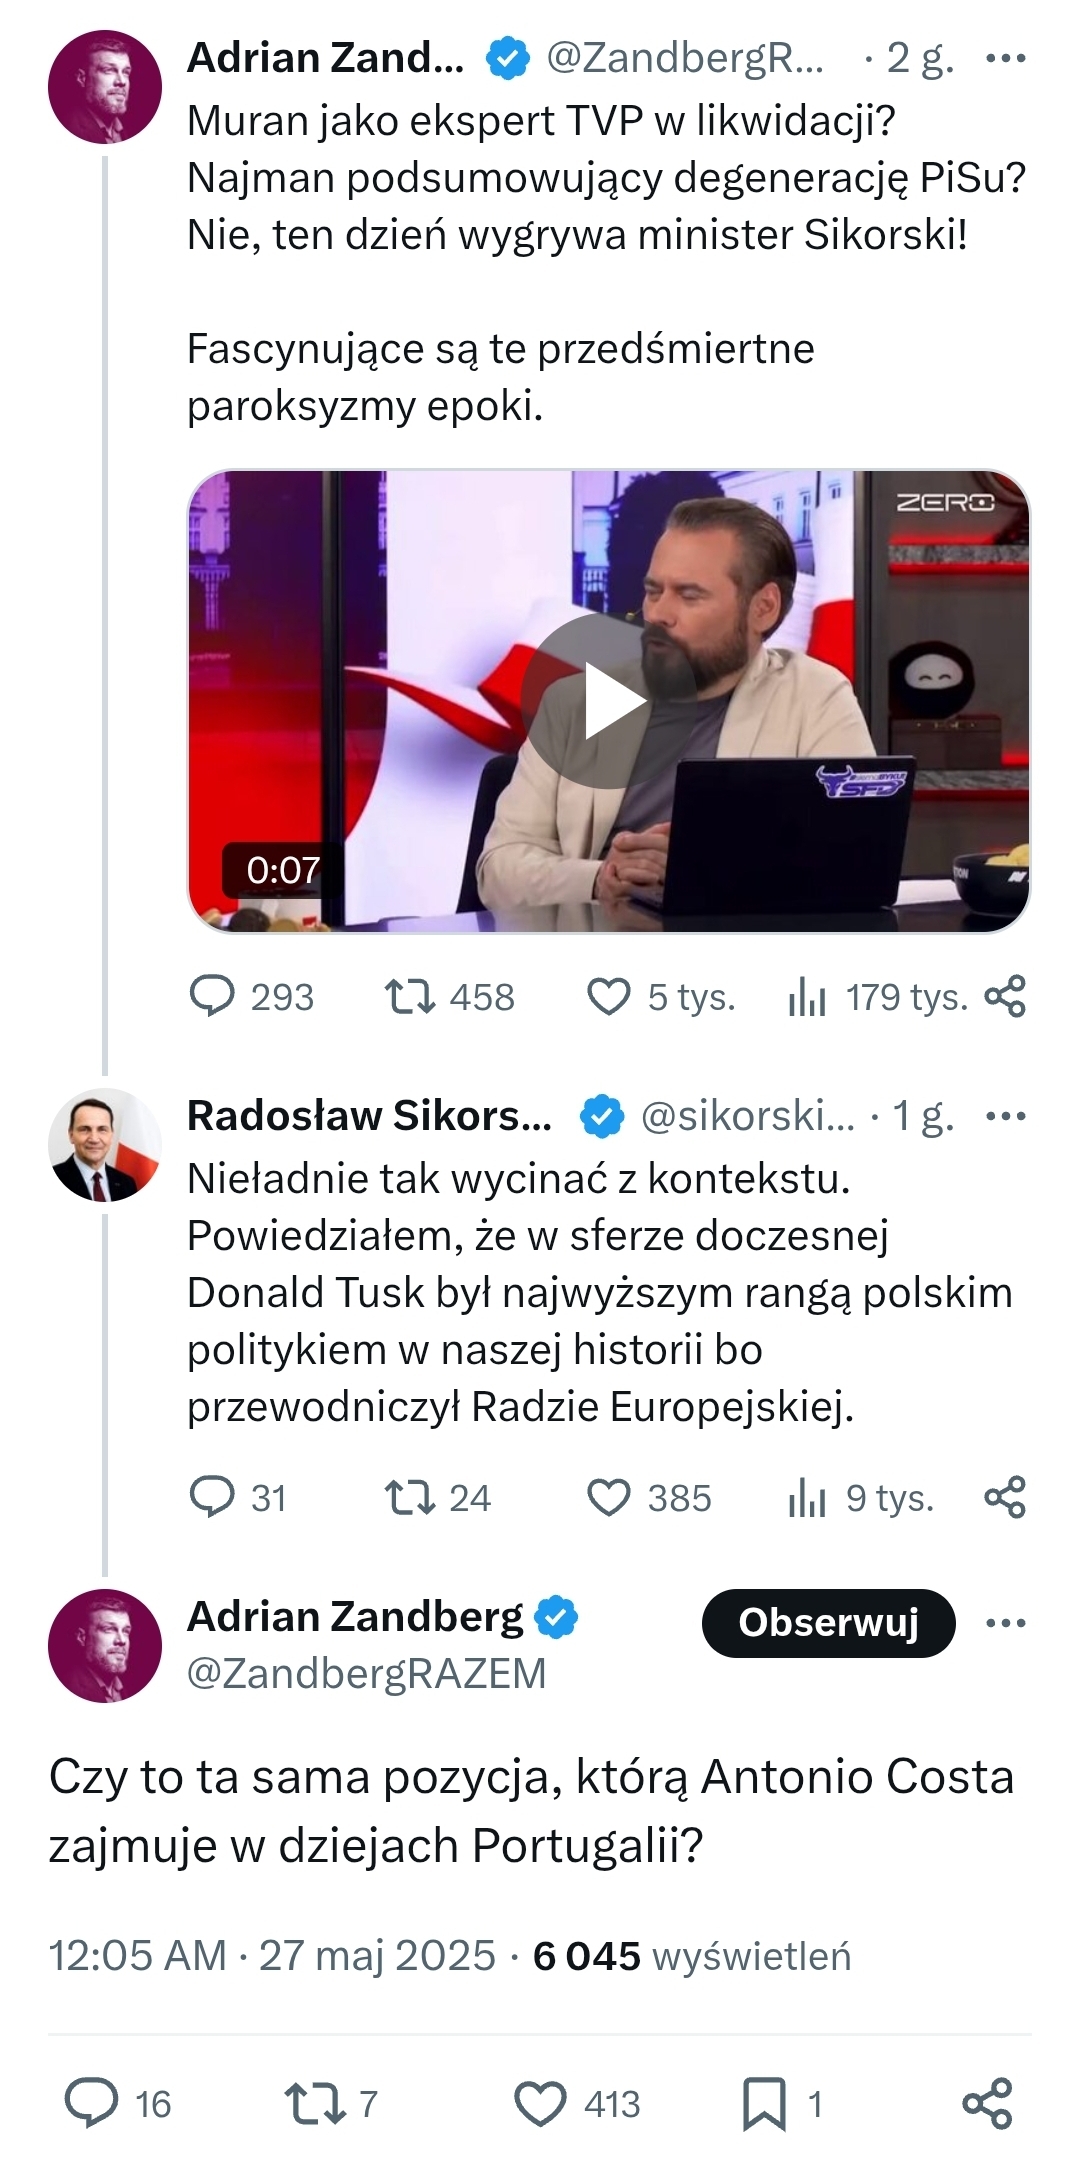Open the 12:05 AM · 27 maj 2025 timestamp
The width and height of the screenshot is (1075, 2162).
point(272,1957)
